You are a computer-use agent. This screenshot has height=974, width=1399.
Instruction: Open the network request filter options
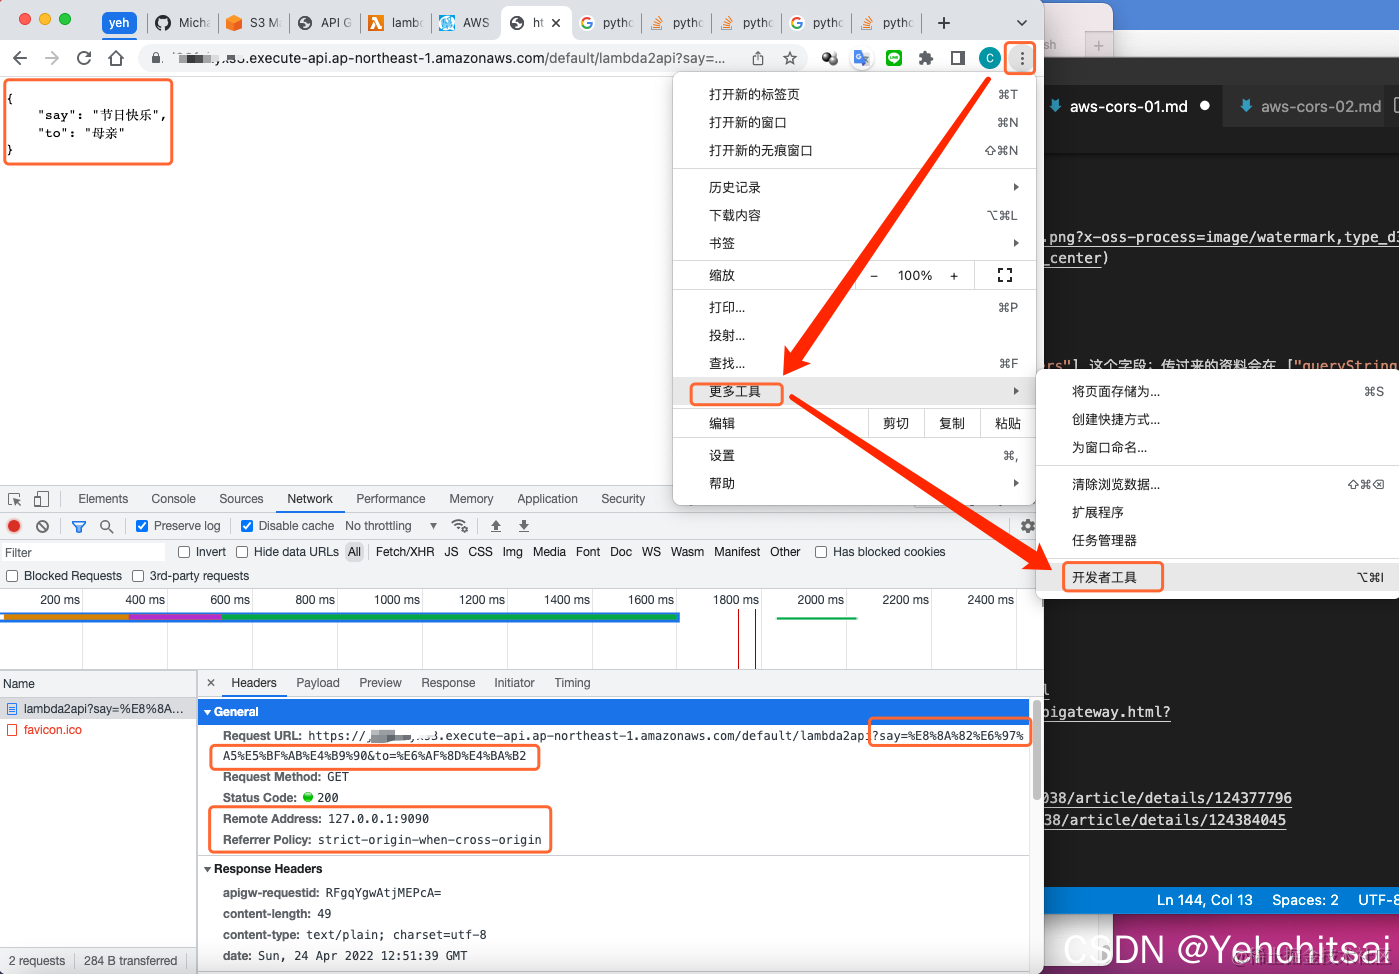[79, 526]
